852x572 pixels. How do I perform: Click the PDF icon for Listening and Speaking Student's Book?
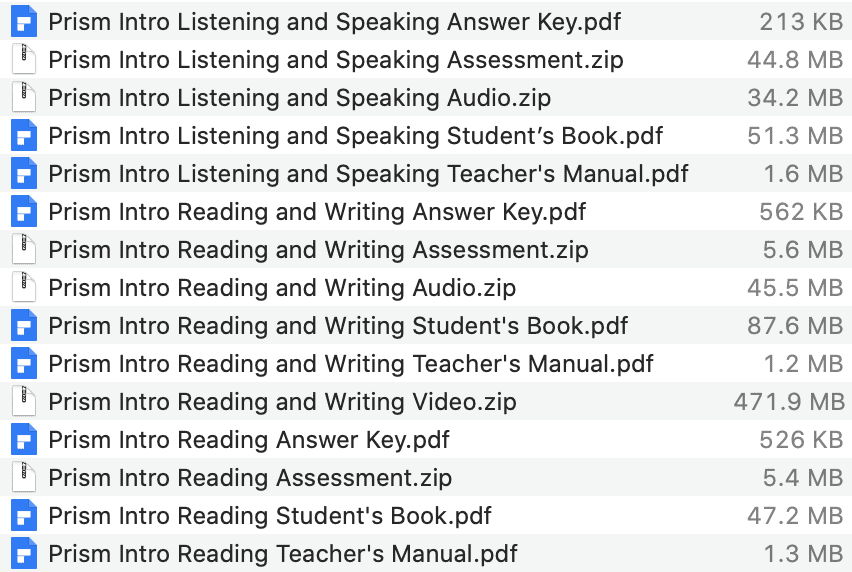(x=24, y=135)
